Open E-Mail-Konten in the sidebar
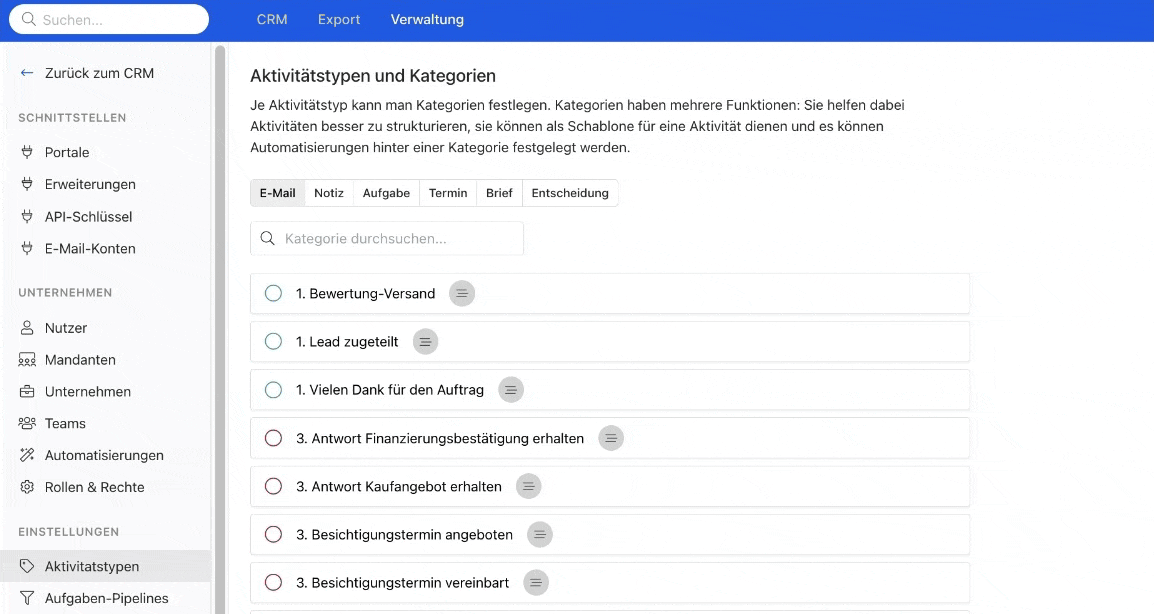1154x614 pixels. pyautogui.click(x=90, y=248)
